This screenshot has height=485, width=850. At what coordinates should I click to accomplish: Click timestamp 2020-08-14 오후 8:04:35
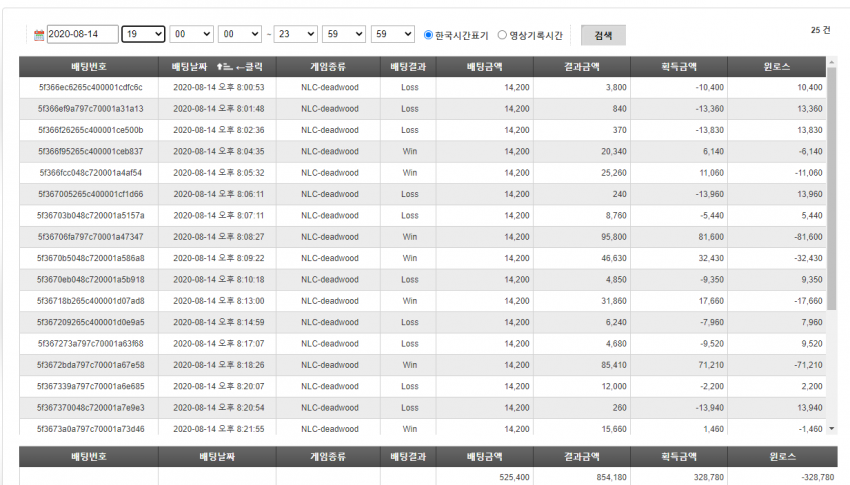(218, 151)
